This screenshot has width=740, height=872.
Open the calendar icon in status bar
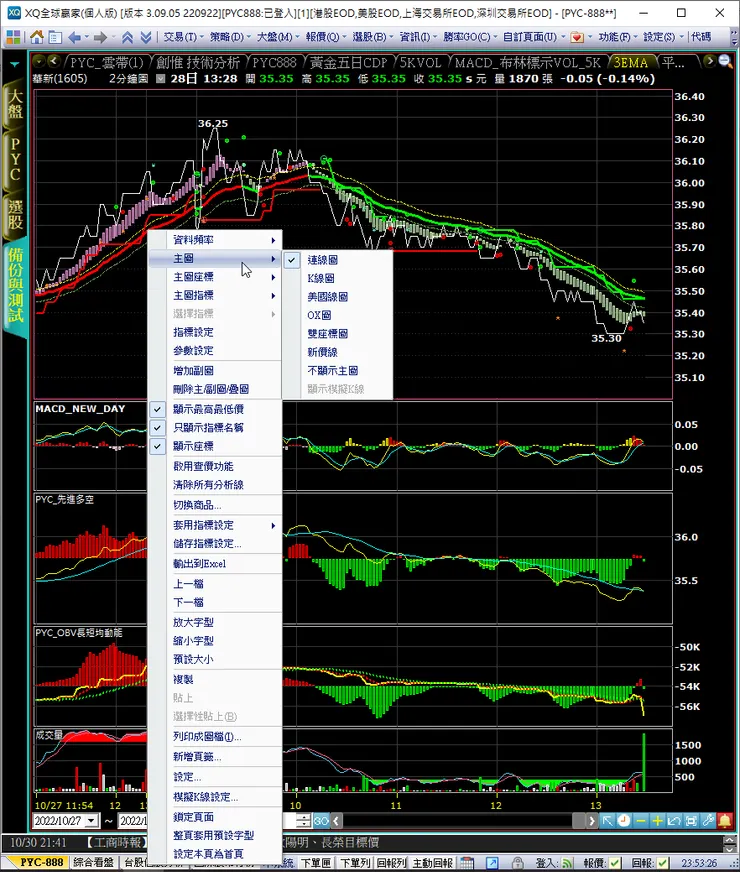pos(467,863)
